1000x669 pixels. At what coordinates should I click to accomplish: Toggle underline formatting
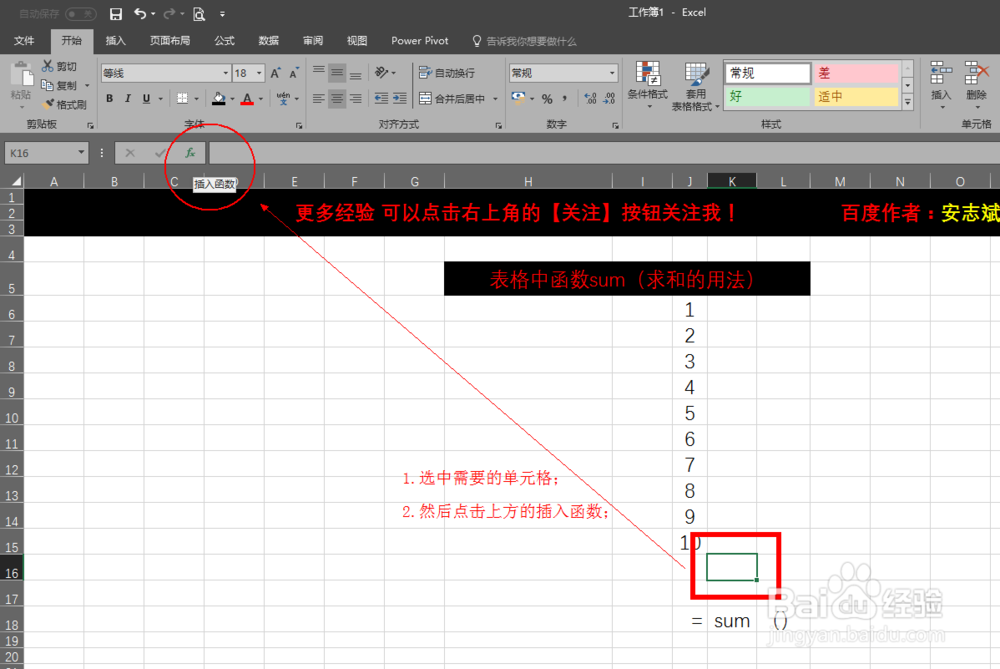(146, 98)
